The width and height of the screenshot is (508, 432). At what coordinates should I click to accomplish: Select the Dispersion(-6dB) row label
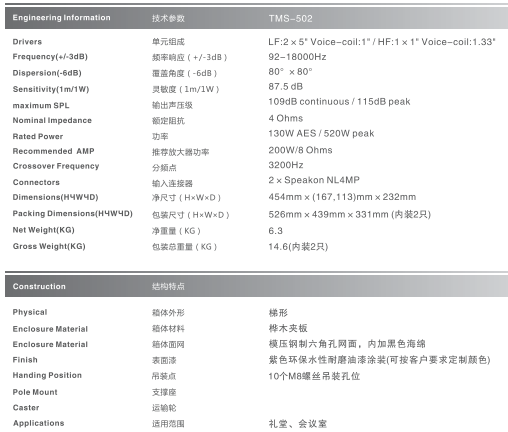[47, 73]
